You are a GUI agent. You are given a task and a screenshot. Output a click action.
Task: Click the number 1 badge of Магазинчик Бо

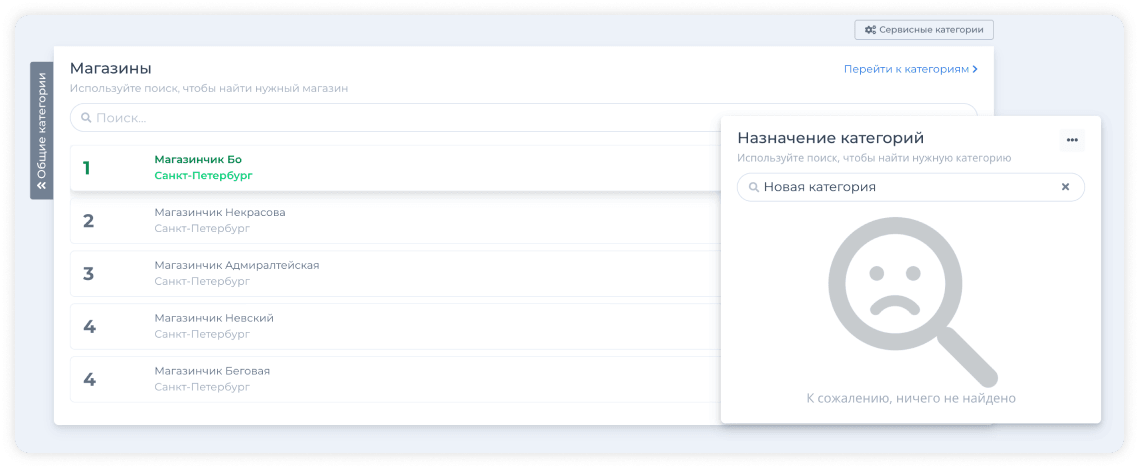point(87,168)
